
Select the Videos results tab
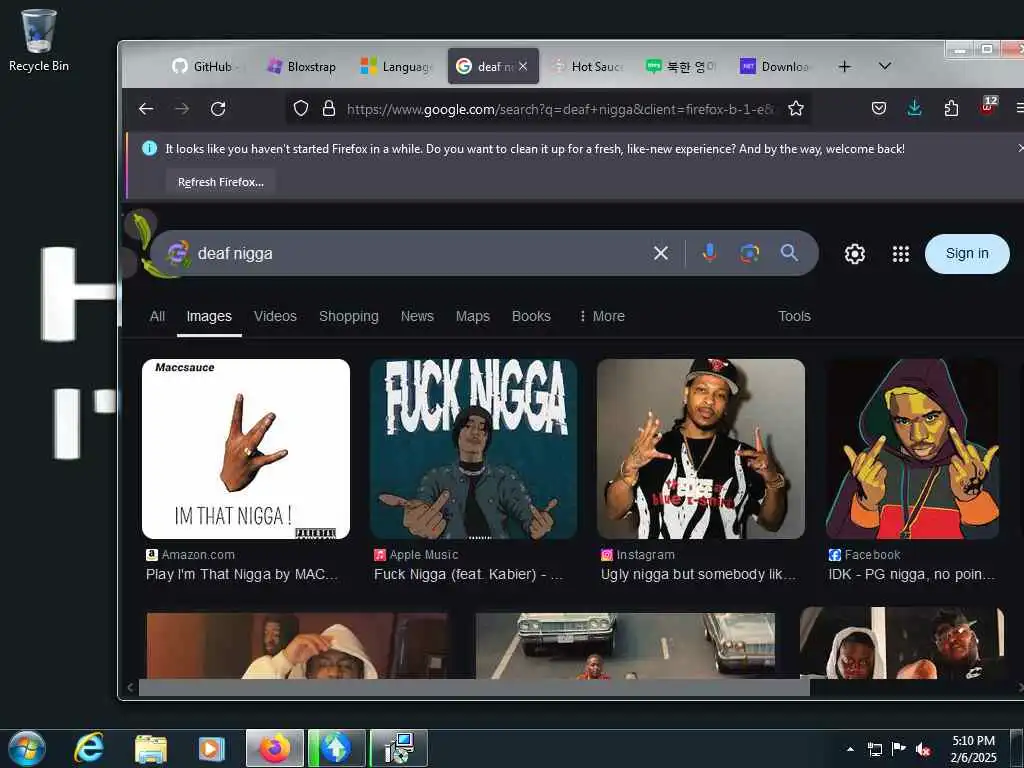tap(275, 316)
